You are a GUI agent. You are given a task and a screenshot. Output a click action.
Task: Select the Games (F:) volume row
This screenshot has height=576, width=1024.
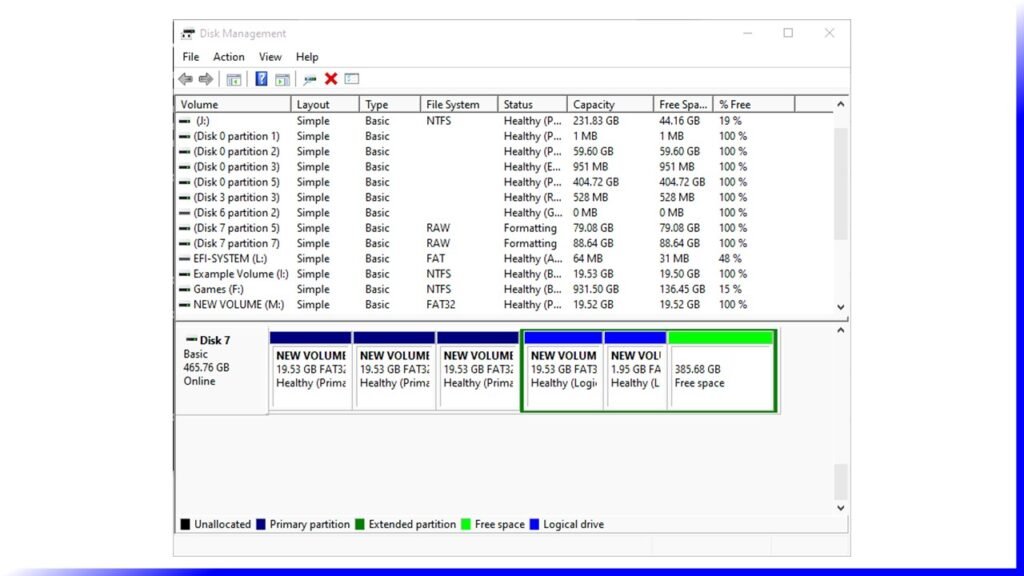218,289
